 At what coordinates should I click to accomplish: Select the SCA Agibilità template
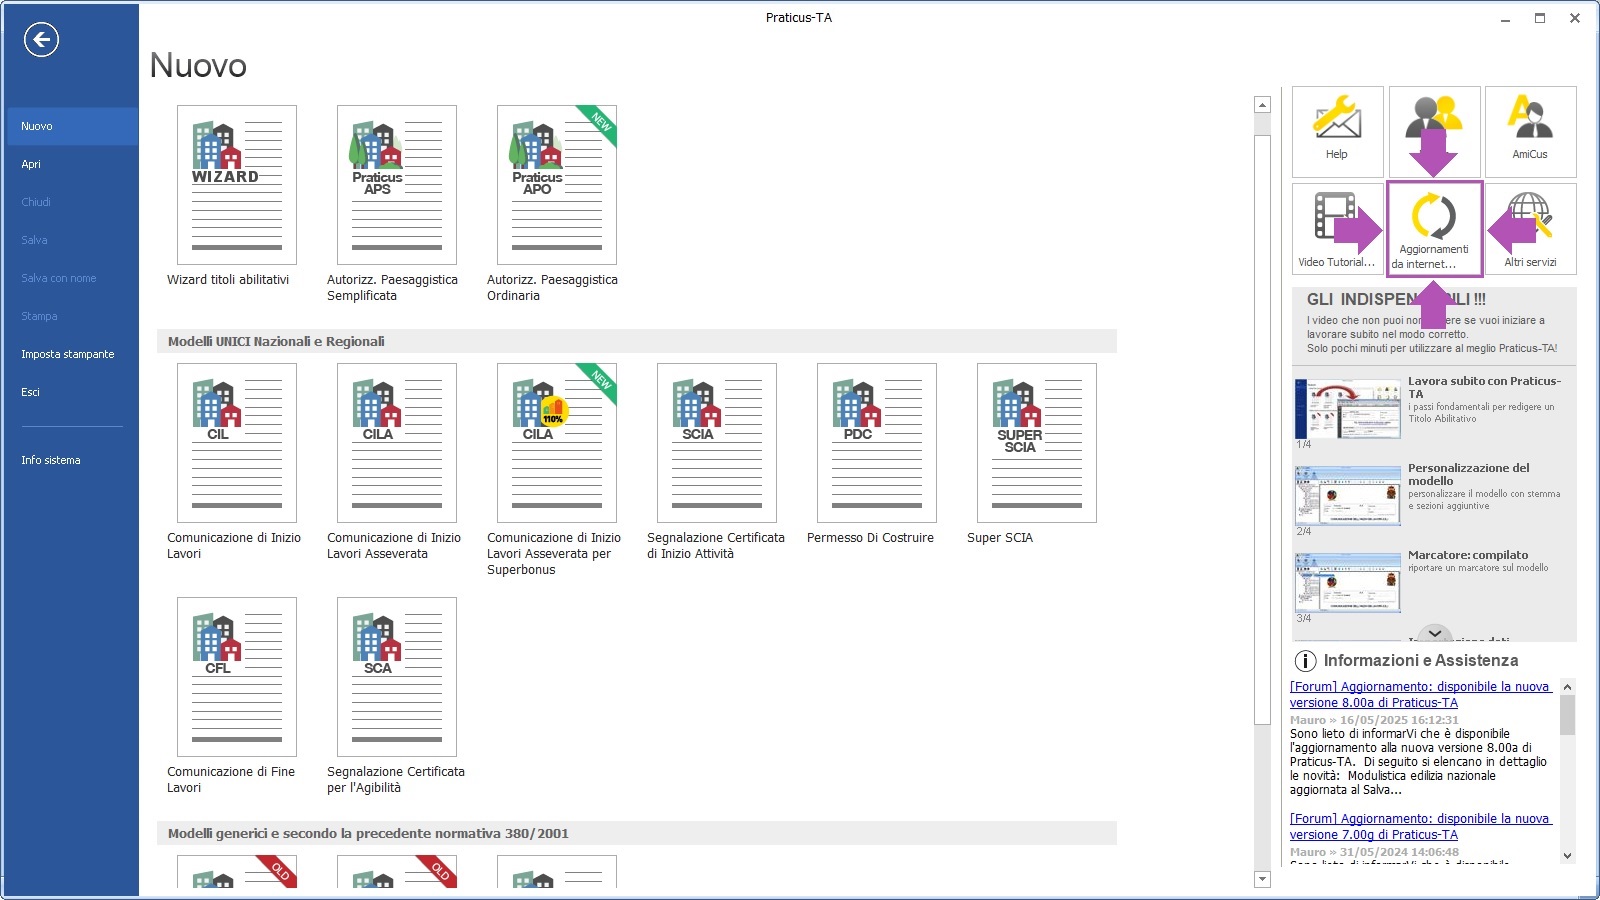click(397, 677)
